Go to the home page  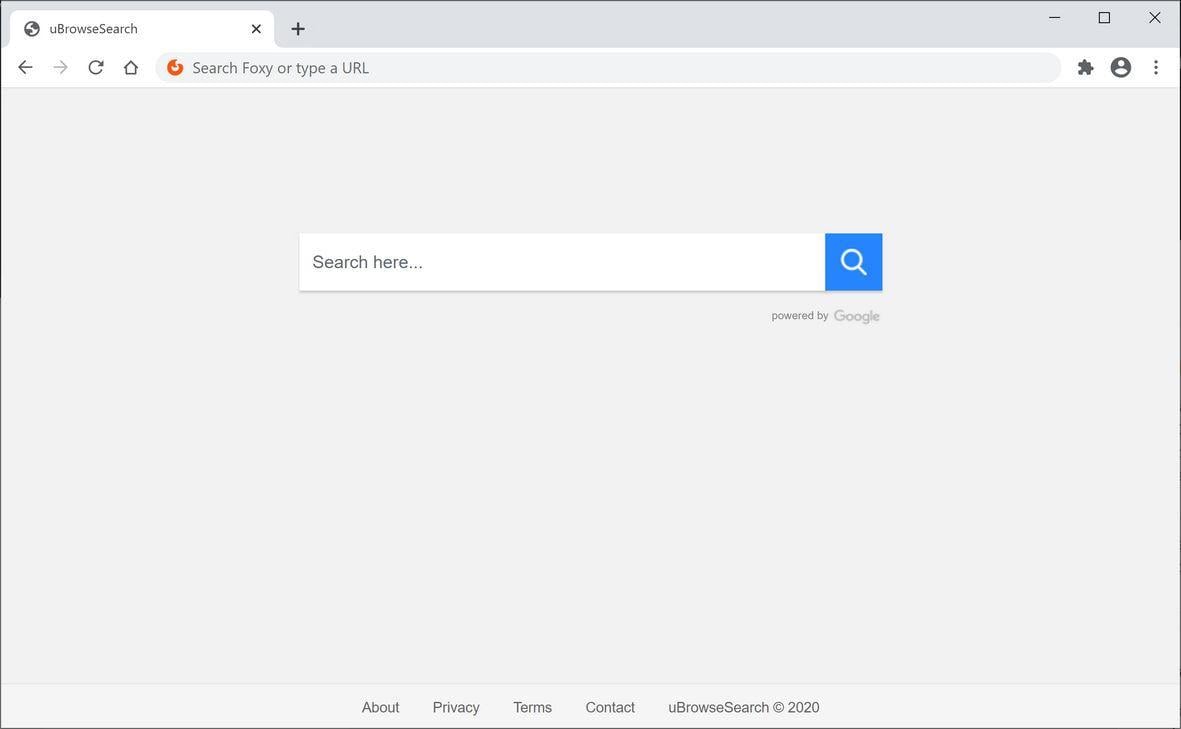click(131, 67)
